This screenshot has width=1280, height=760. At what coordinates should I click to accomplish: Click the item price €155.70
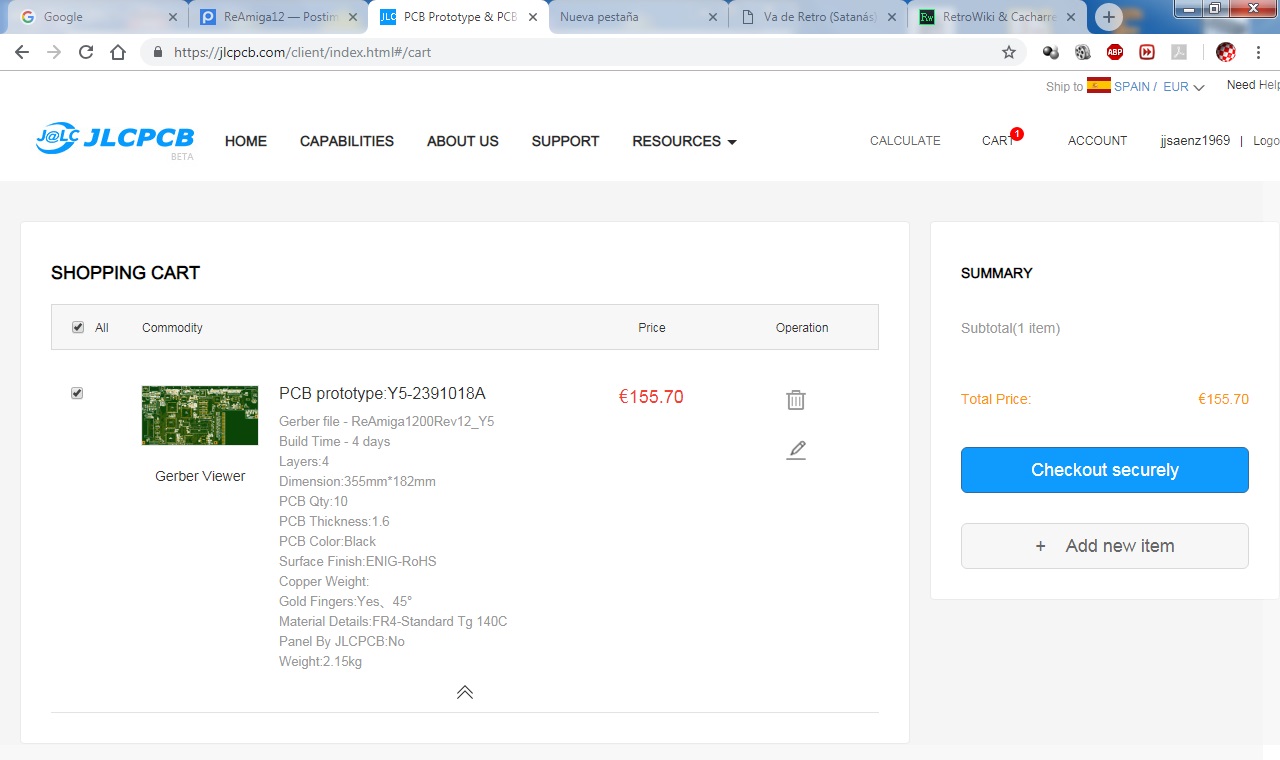point(651,397)
